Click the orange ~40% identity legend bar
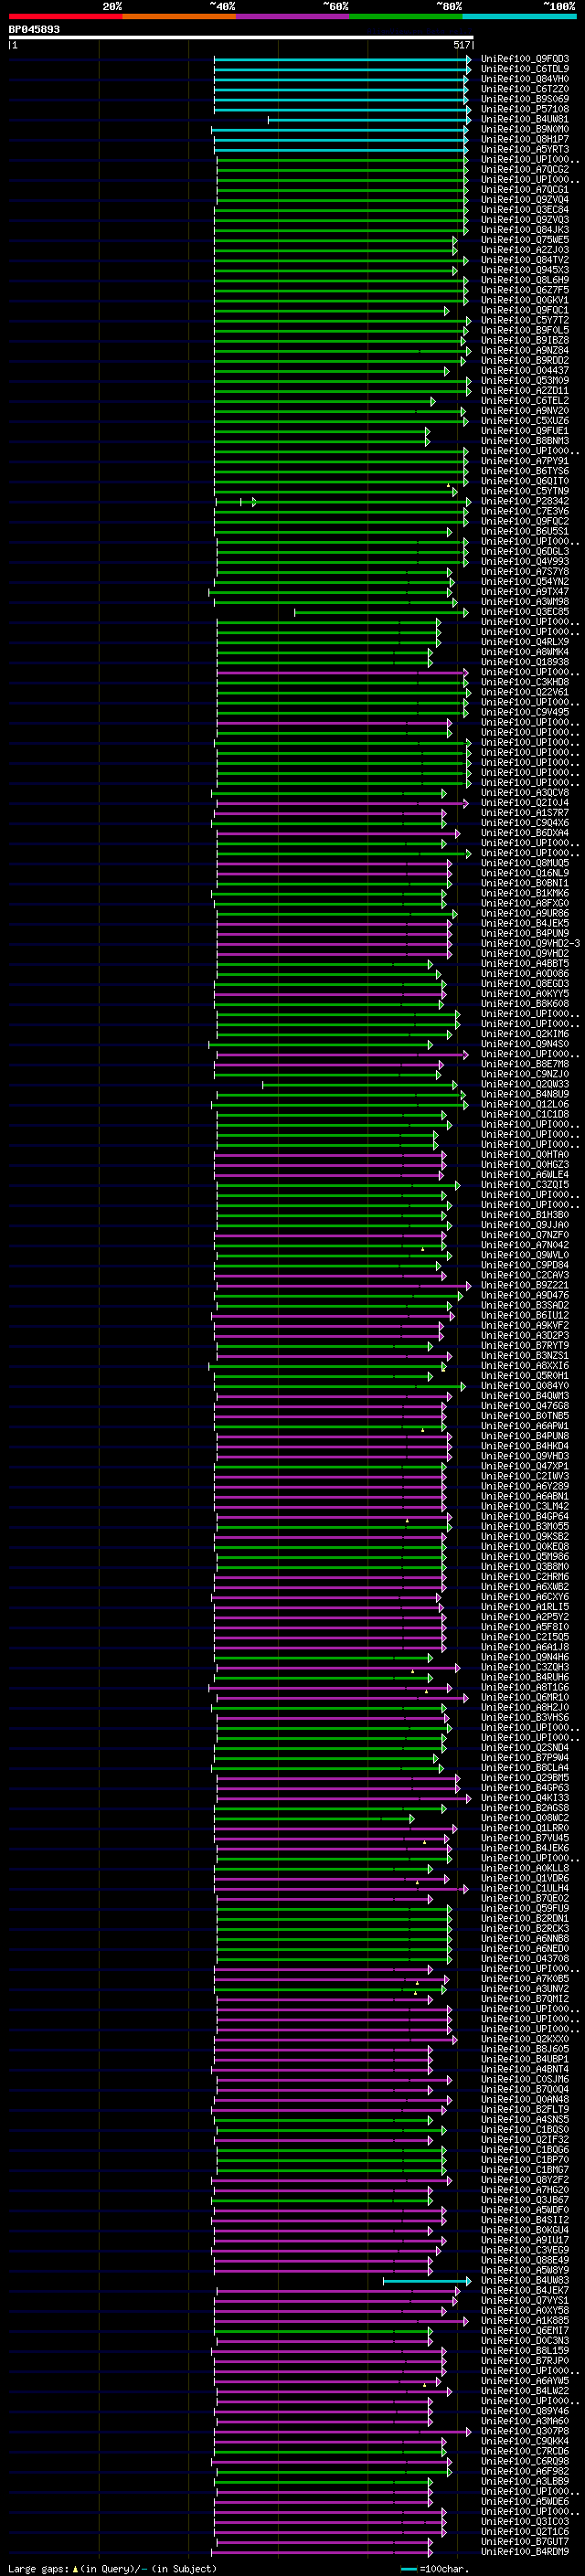 point(179,16)
